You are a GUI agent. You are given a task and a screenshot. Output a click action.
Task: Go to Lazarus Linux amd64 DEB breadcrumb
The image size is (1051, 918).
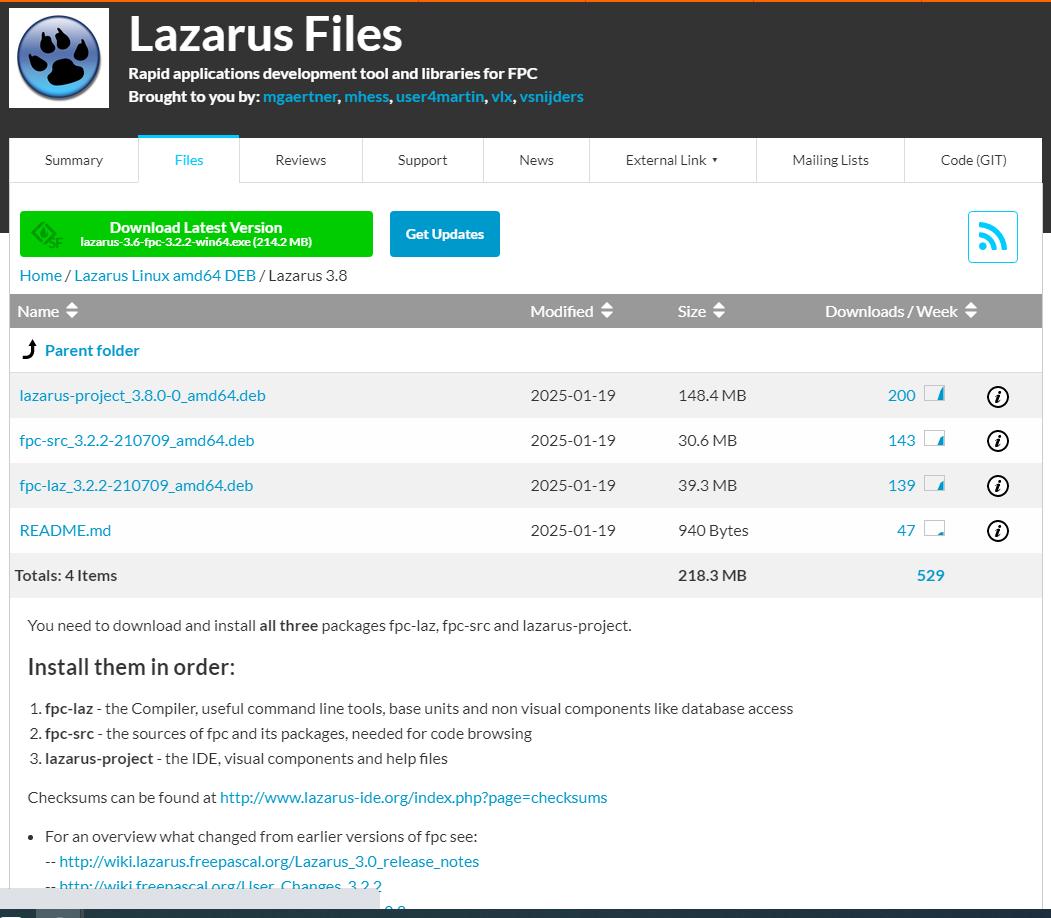pyautogui.click(x=165, y=275)
